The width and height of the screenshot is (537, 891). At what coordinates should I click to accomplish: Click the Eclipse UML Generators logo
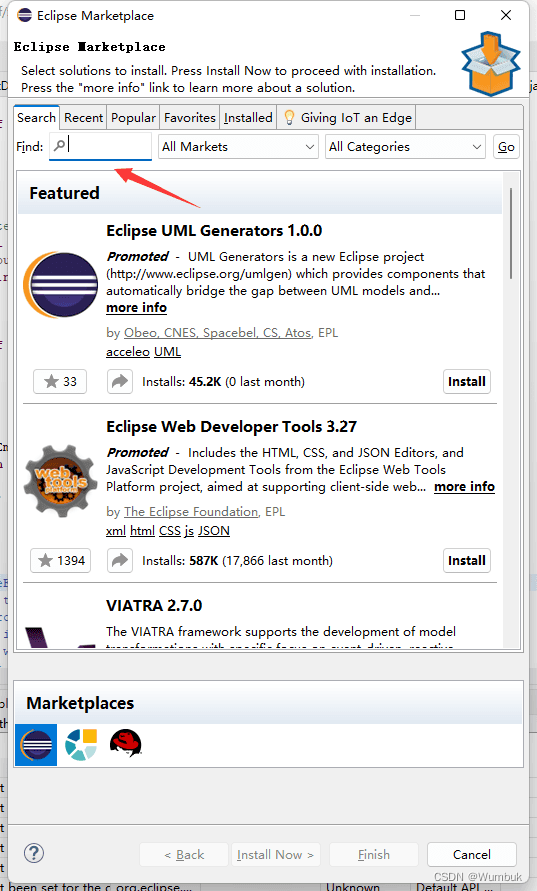60,285
